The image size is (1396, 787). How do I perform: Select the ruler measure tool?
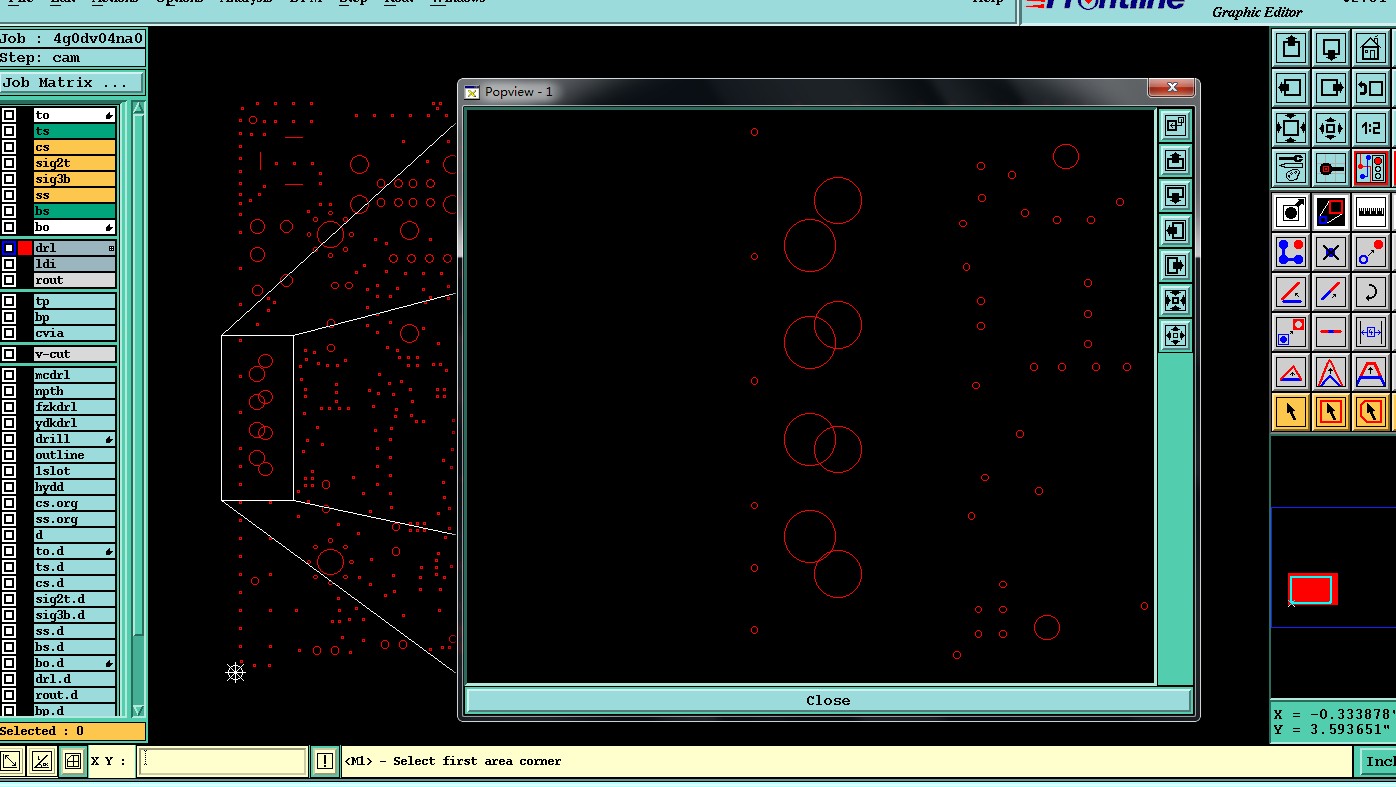pyautogui.click(x=1371, y=211)
